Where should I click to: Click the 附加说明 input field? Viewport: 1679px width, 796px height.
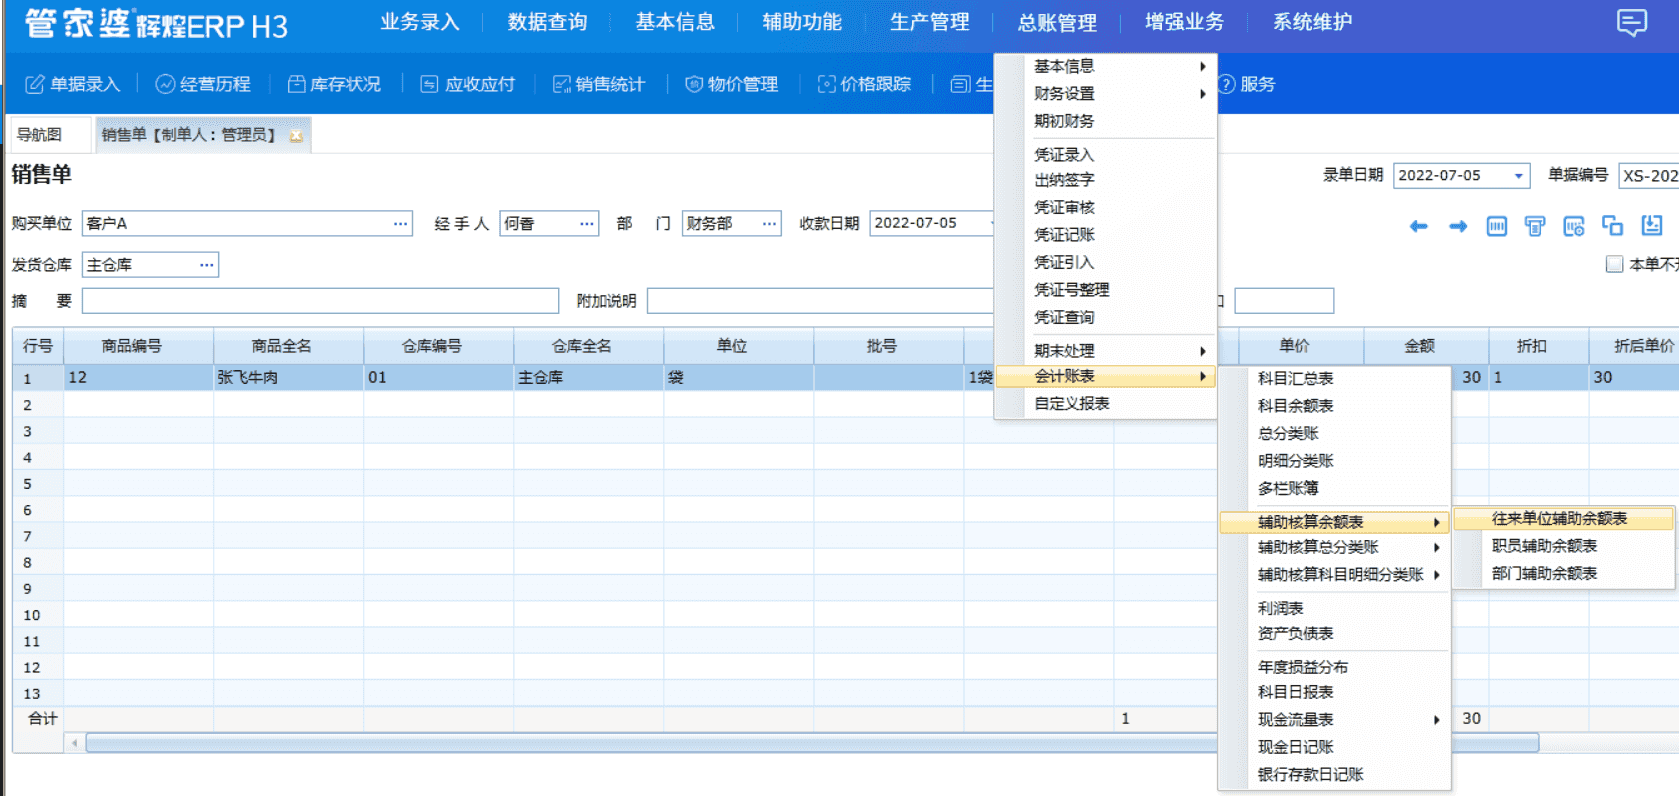(x=820, y=301)
